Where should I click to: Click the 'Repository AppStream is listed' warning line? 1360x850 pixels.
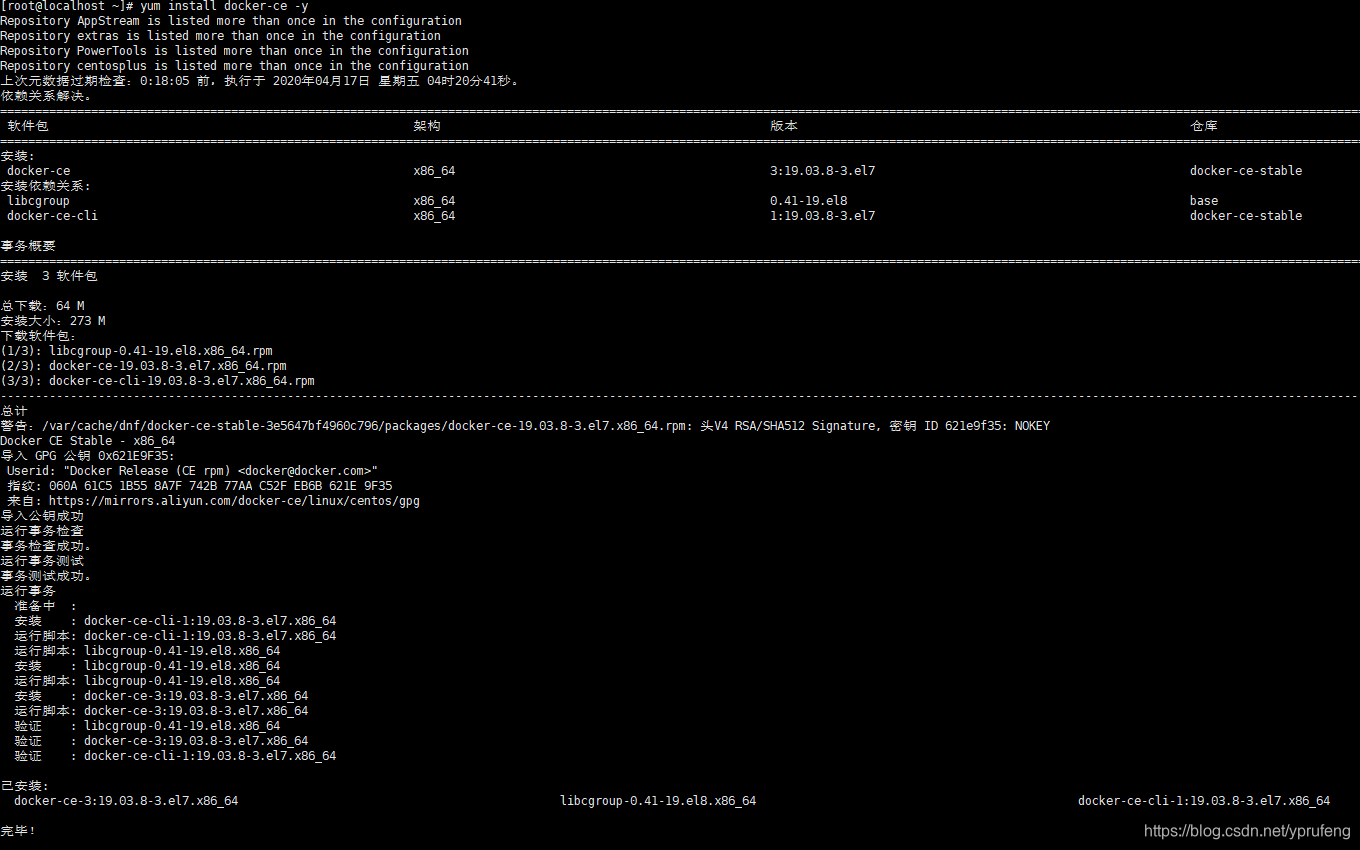click(x=231, y=21)
